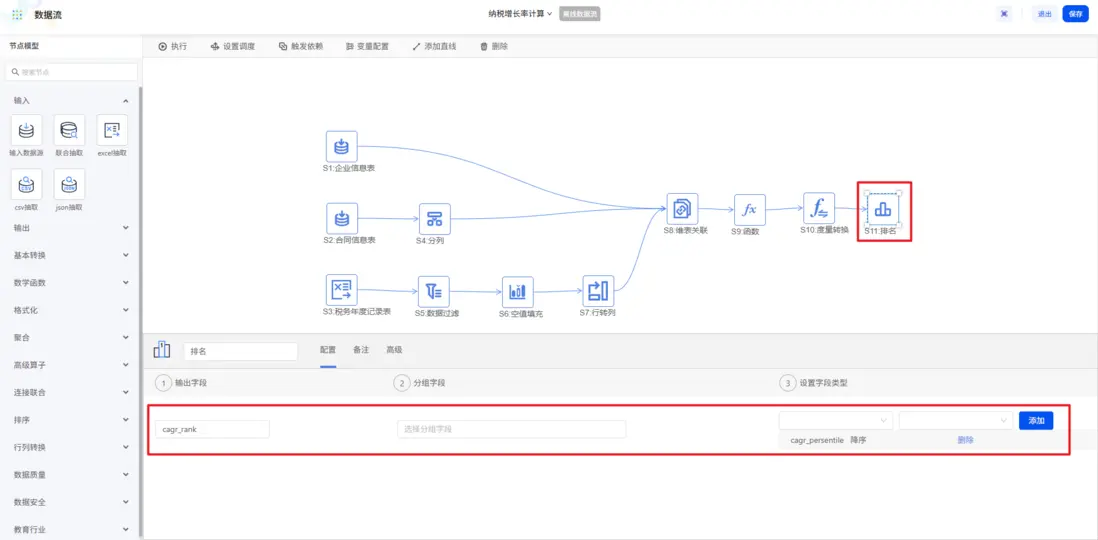Click the 保存 button

click(1075, 14)
